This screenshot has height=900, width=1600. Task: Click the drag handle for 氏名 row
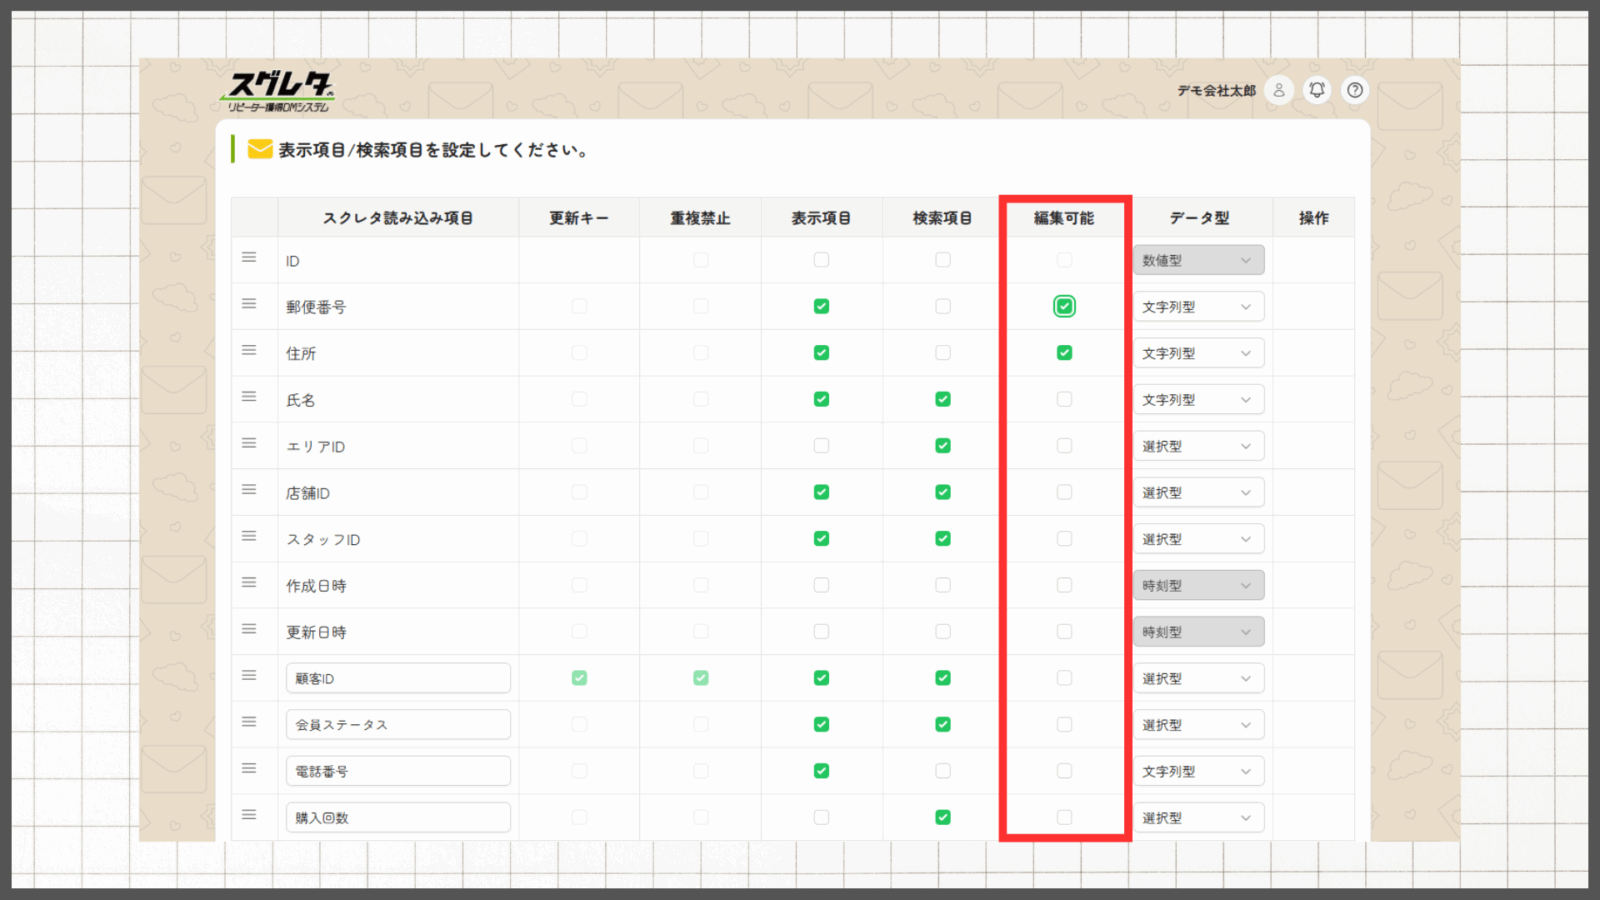click(249, 397)
